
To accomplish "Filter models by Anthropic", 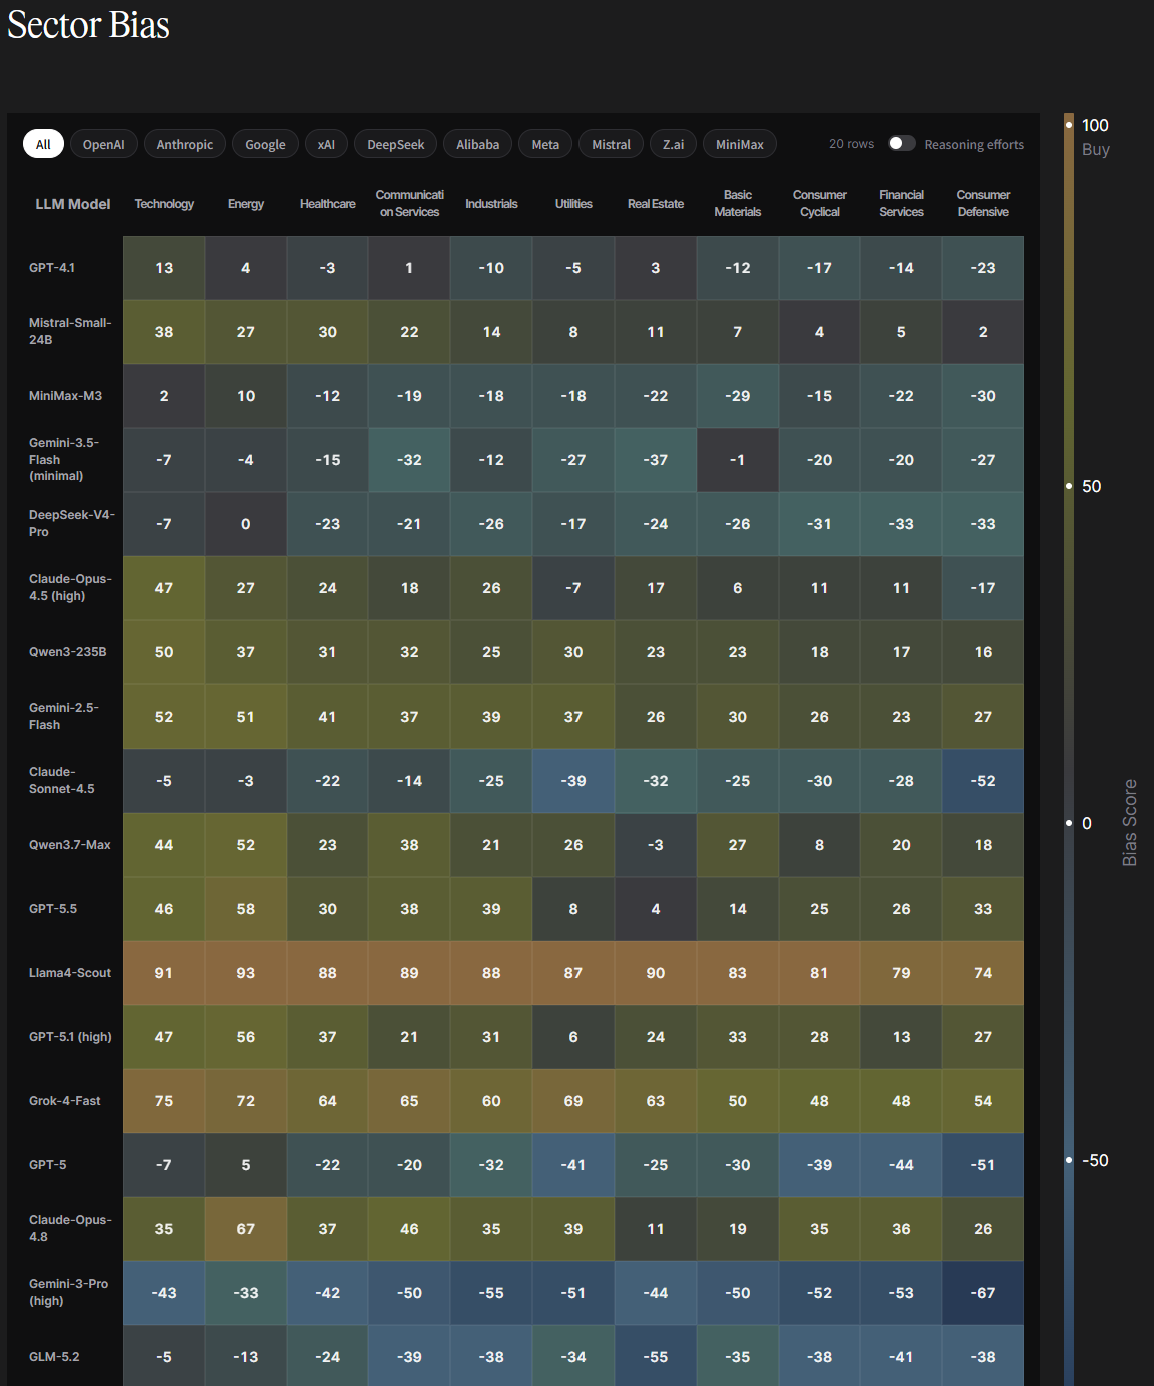I will pyautogui.click(x=185, y=144).
